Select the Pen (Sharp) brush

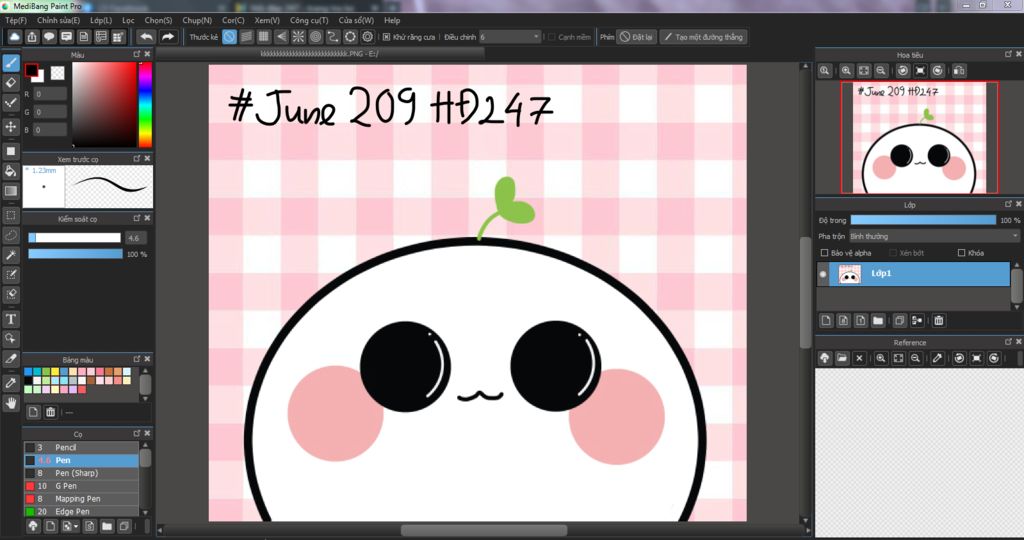click(81, 473)
